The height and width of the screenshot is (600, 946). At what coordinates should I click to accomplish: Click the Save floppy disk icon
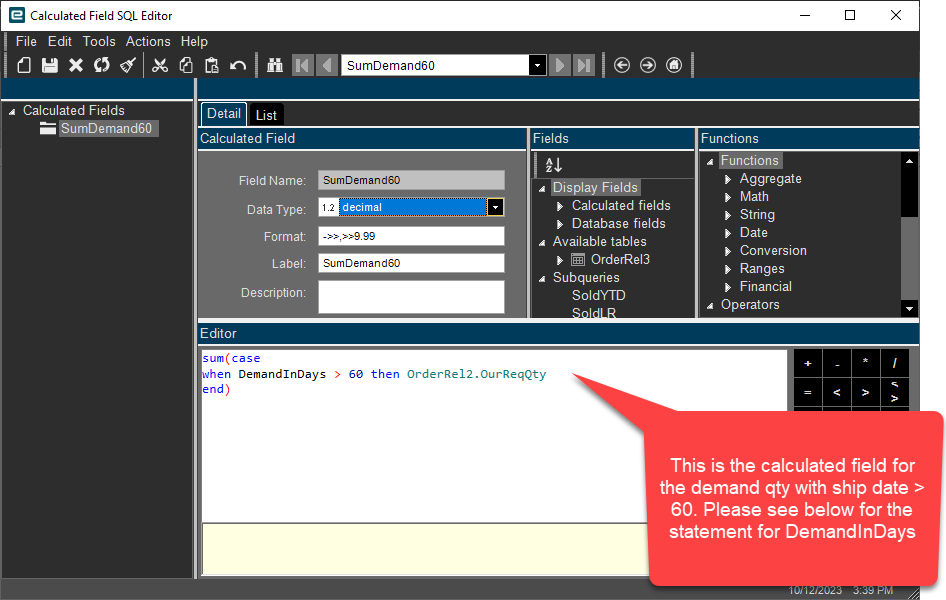point(50,65)
